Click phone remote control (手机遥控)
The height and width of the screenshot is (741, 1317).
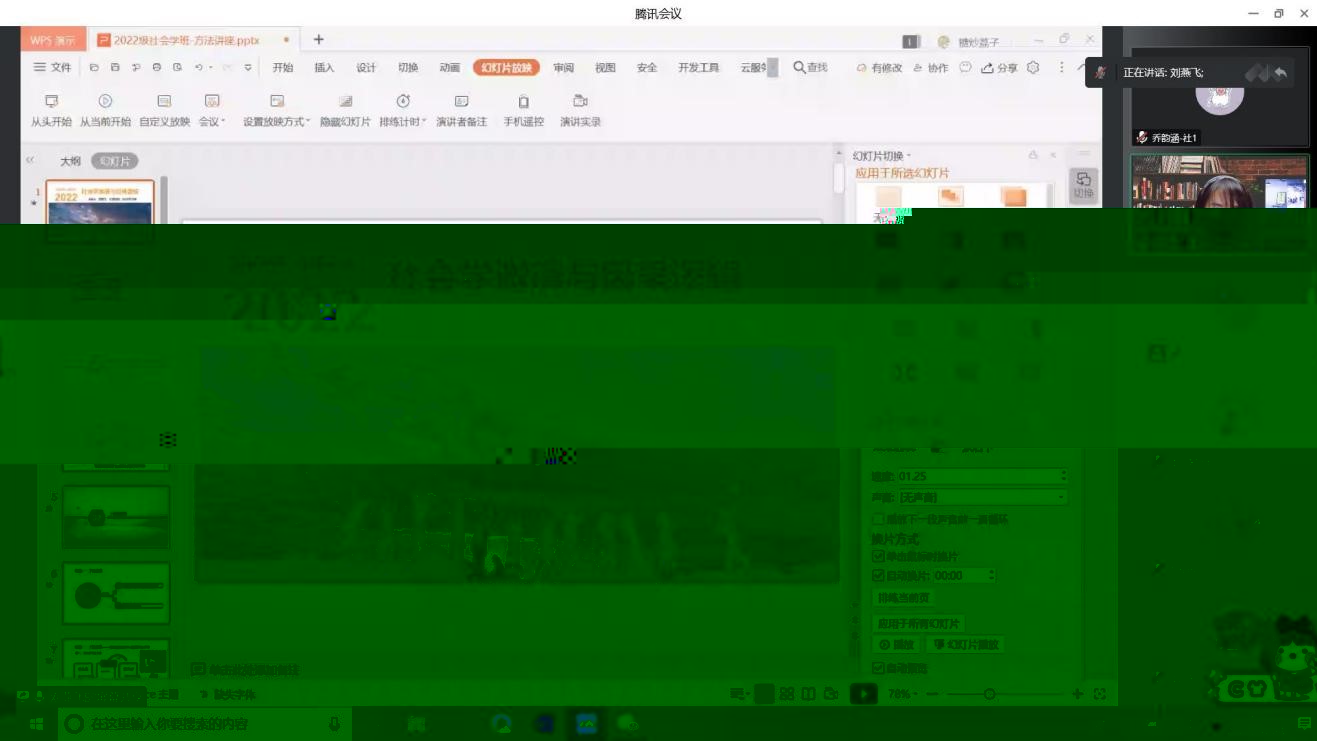click(523, 110)
